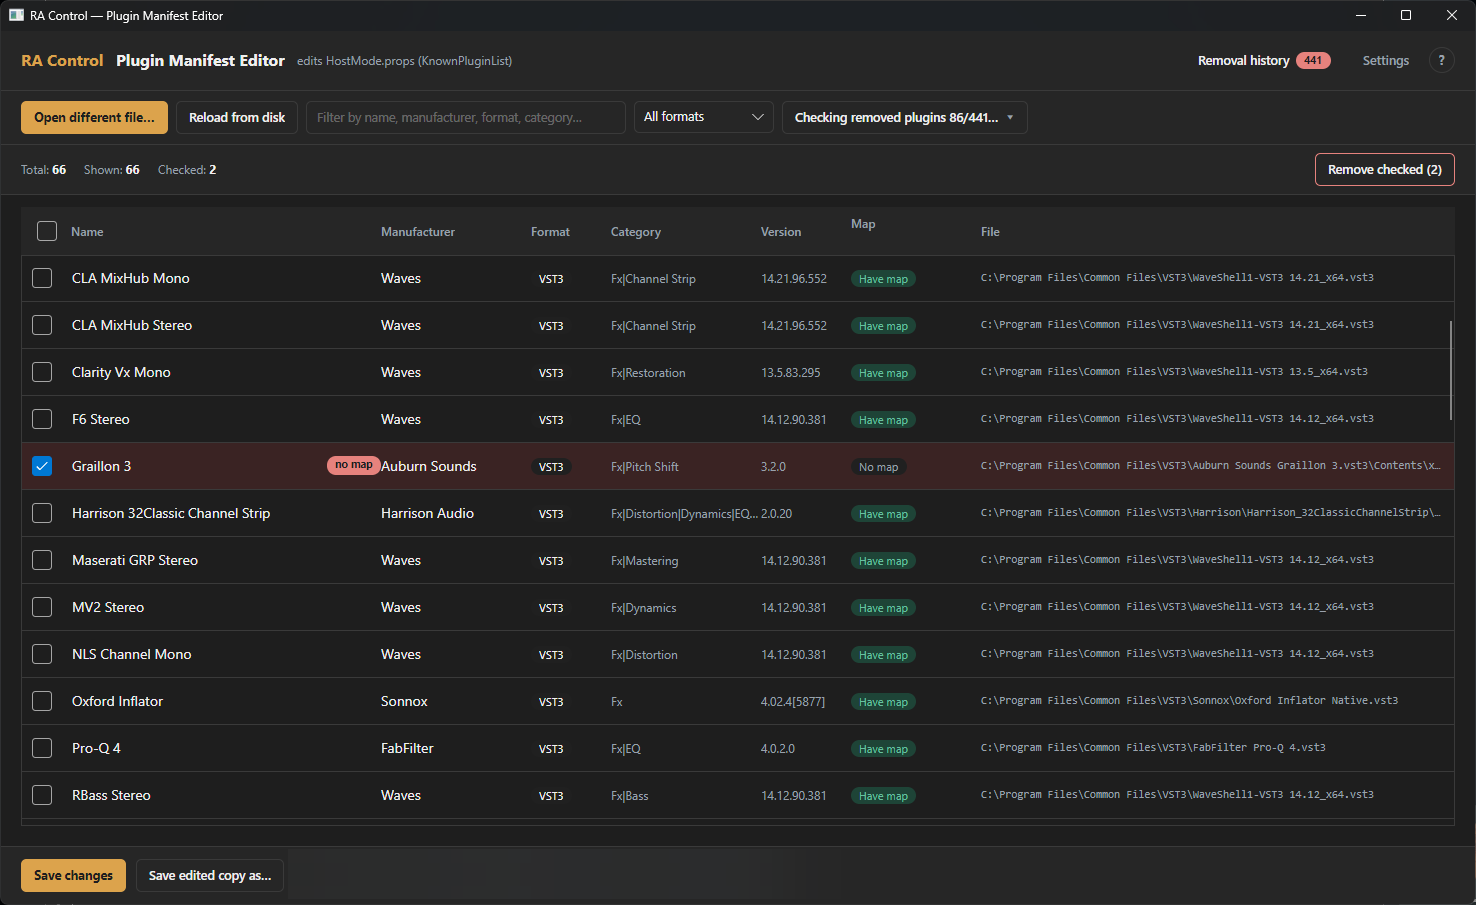This screenshot has width=1476, height=905.
Task: Check the RBass Stereo checkbox
Action: [42, 795]
